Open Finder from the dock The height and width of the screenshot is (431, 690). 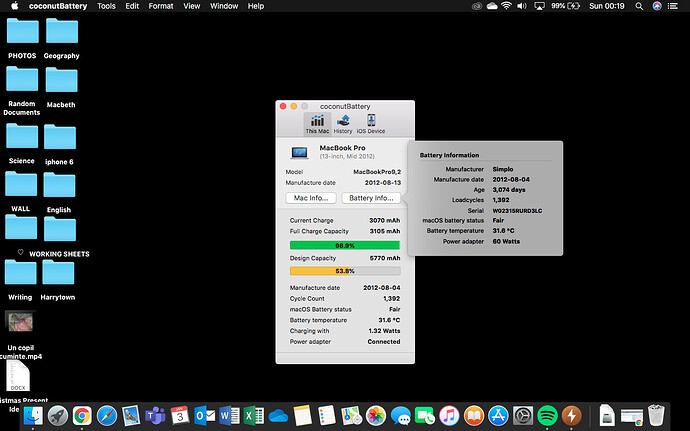(33, 416)
